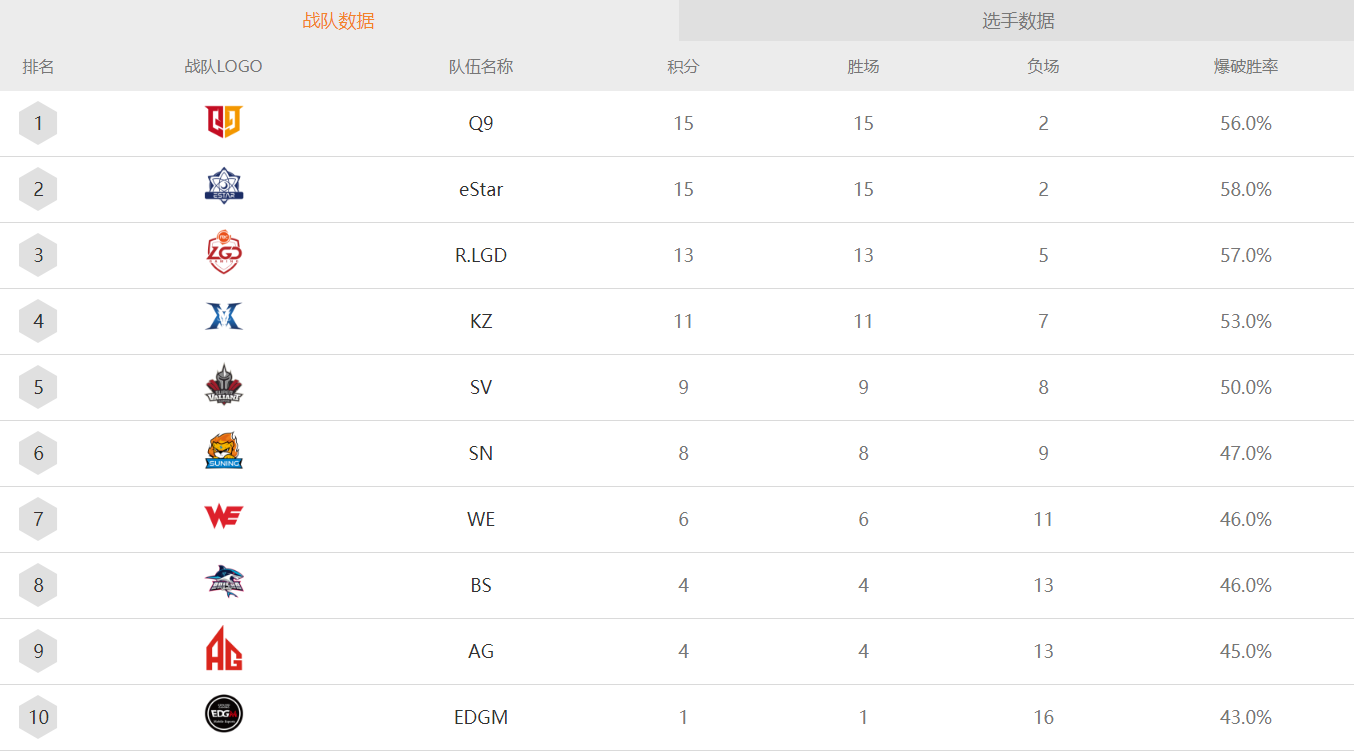Click the 胜场 column header

(x=863, y=67)
